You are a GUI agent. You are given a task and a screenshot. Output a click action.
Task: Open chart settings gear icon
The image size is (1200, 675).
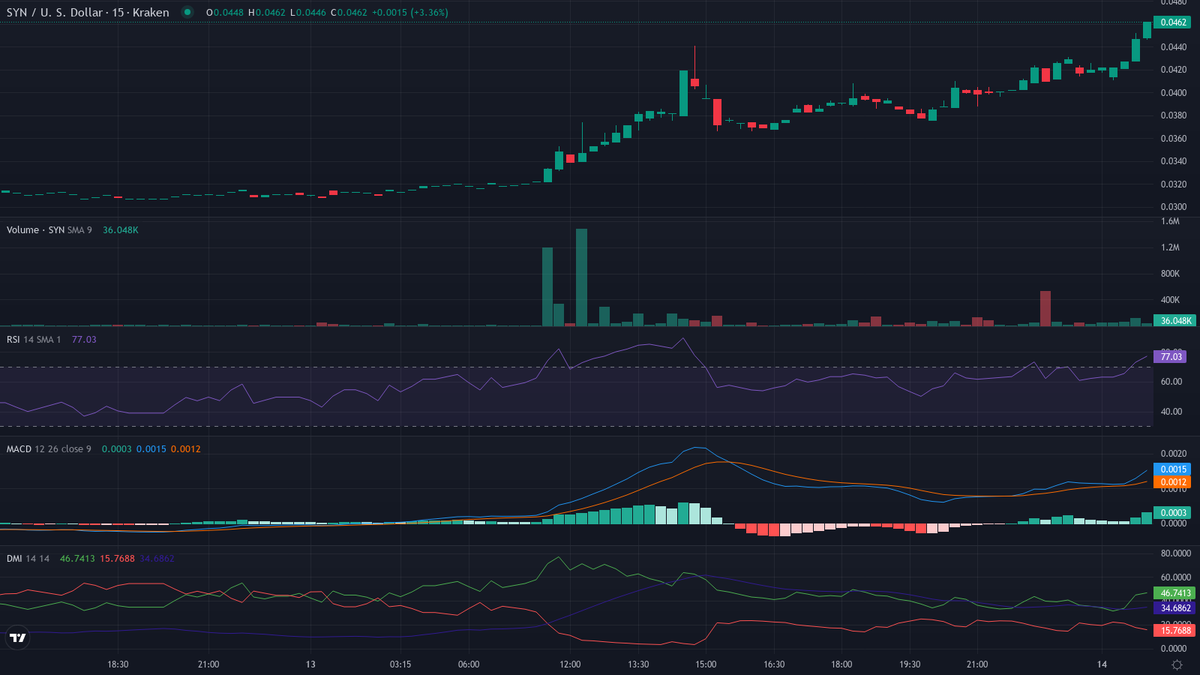(1176, 664)
